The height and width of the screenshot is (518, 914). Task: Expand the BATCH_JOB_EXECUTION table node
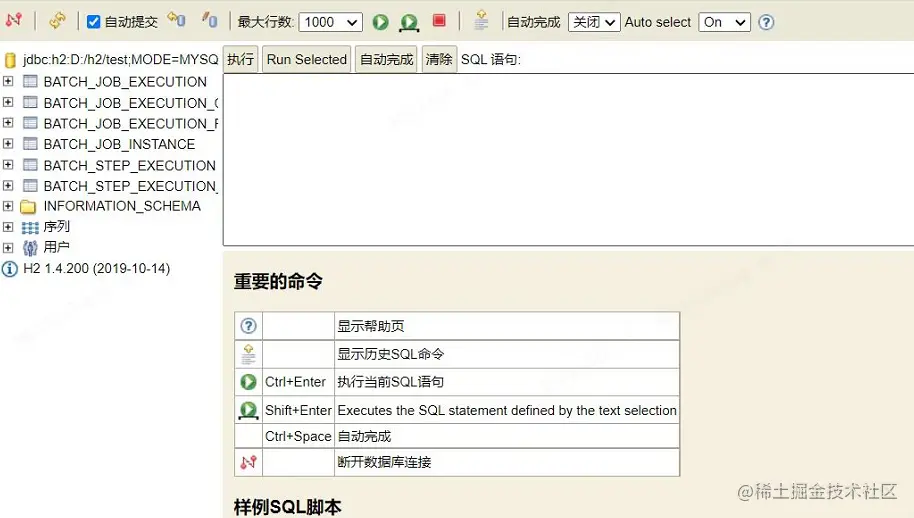[8, 80]
